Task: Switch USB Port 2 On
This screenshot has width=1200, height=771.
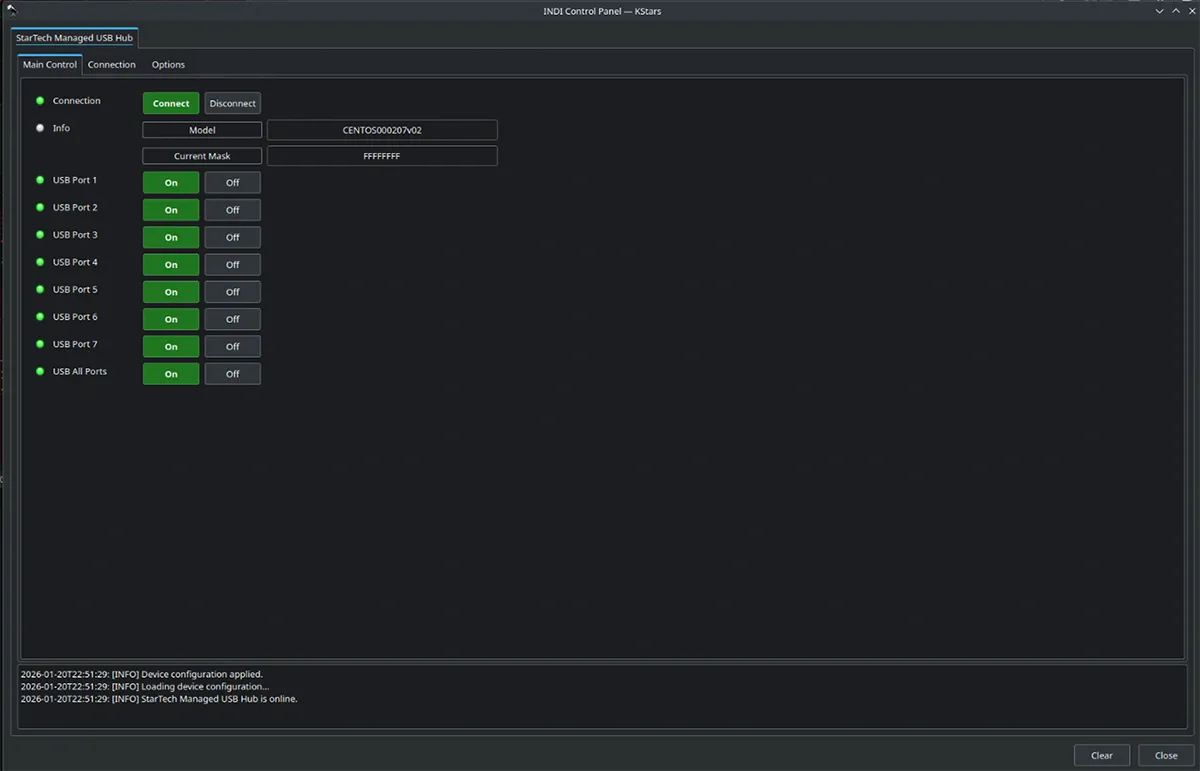Action: click(171, 210)
